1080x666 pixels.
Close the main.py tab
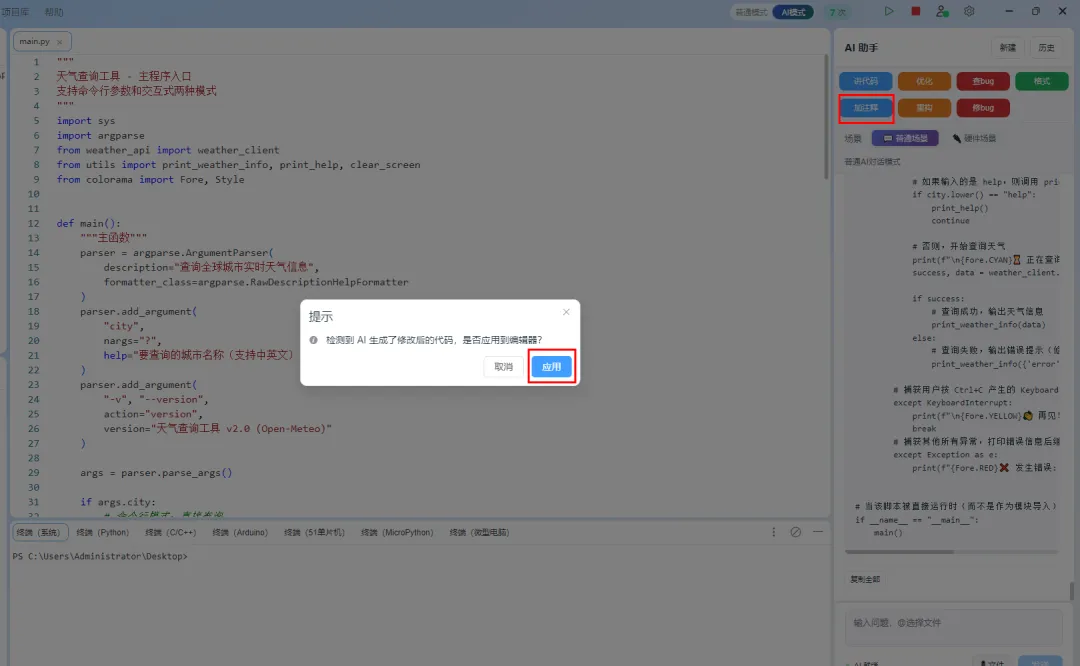[60, 42]
